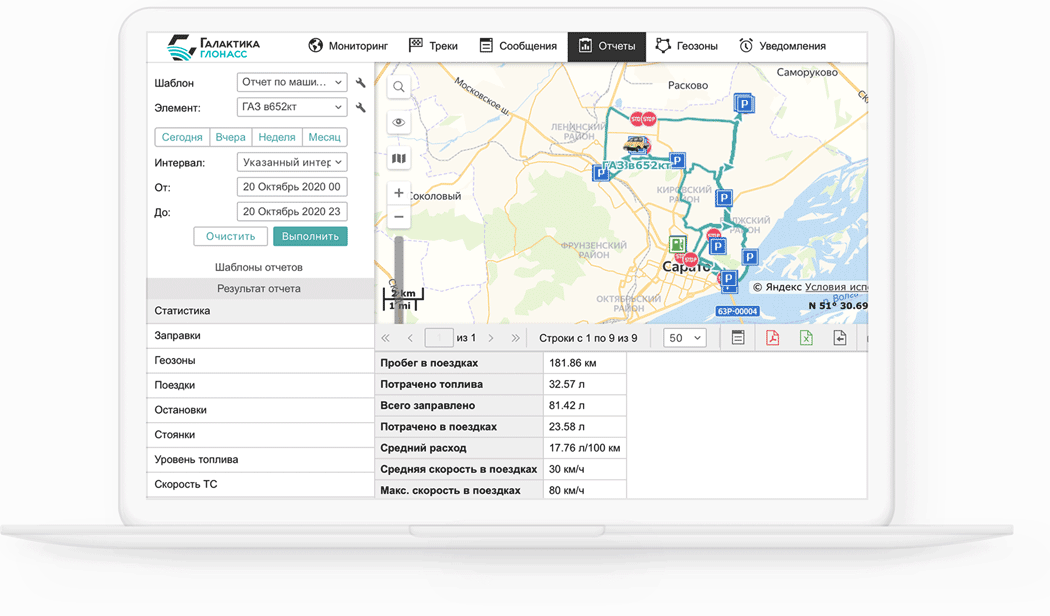Open the rows per page dropdown 50
The width and height of the screenshot is (1050, 616).
684,338
